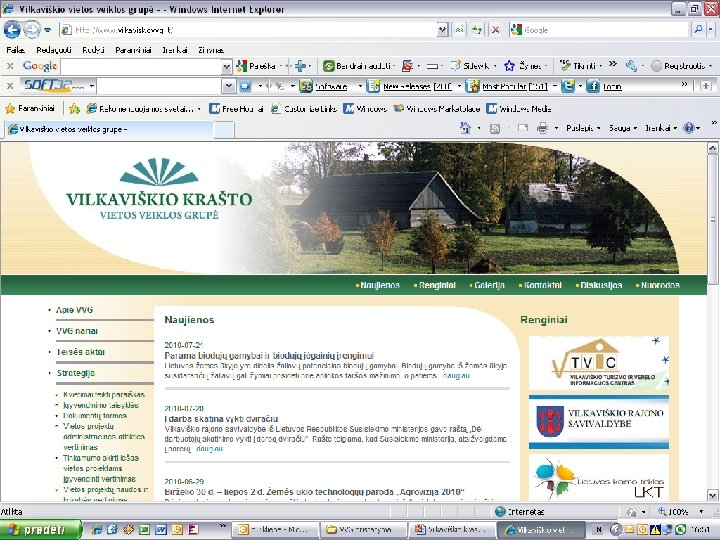The height and width of the screenshot is (540, 720).
Task: Open the pradėti Start button
Action: pyautogui.click(x=40, y=529)
